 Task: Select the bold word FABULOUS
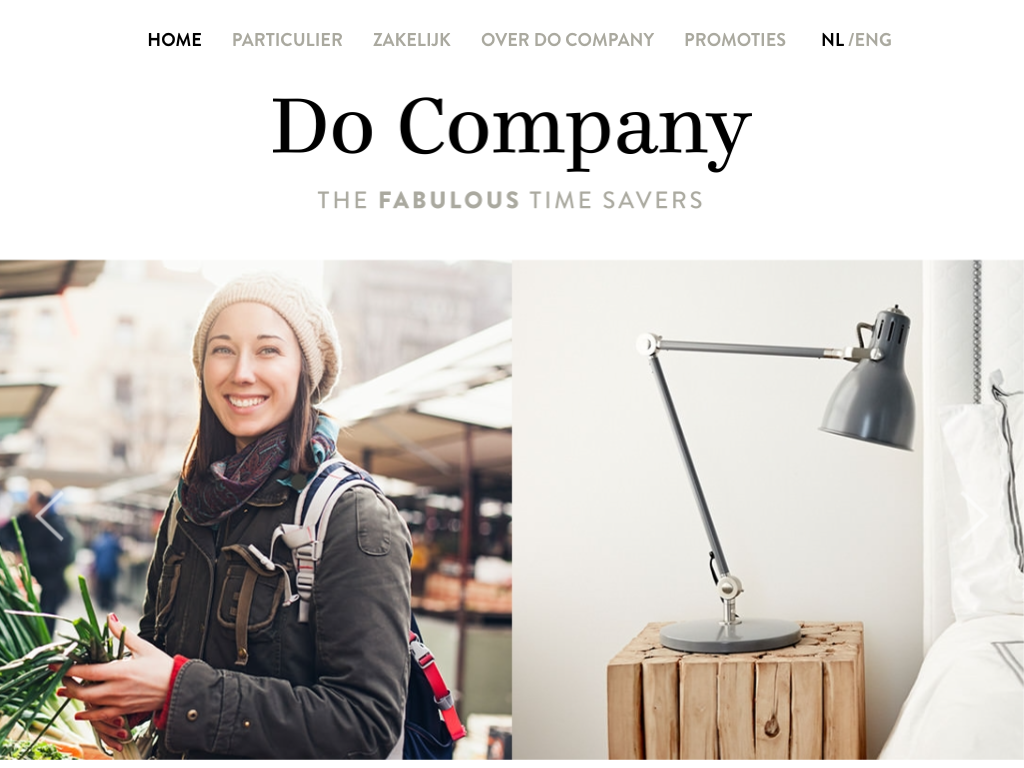tap(449, 200)
